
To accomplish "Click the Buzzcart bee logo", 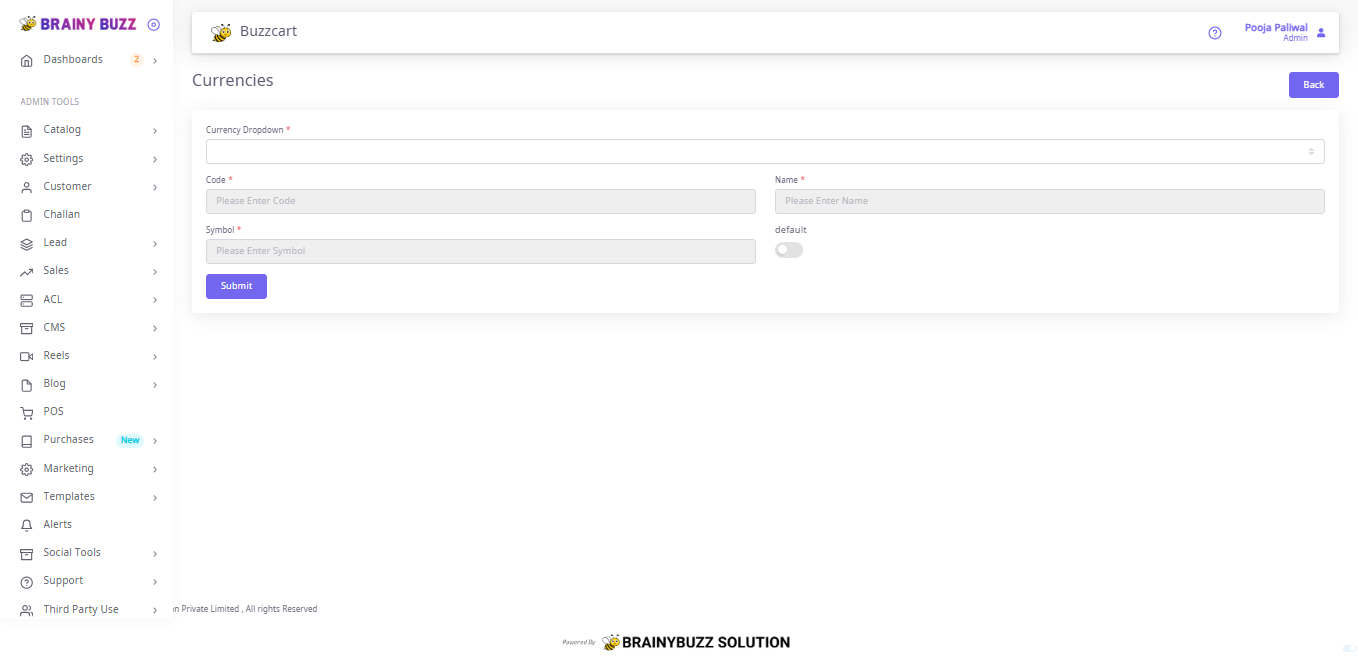I will coord(221,32).
